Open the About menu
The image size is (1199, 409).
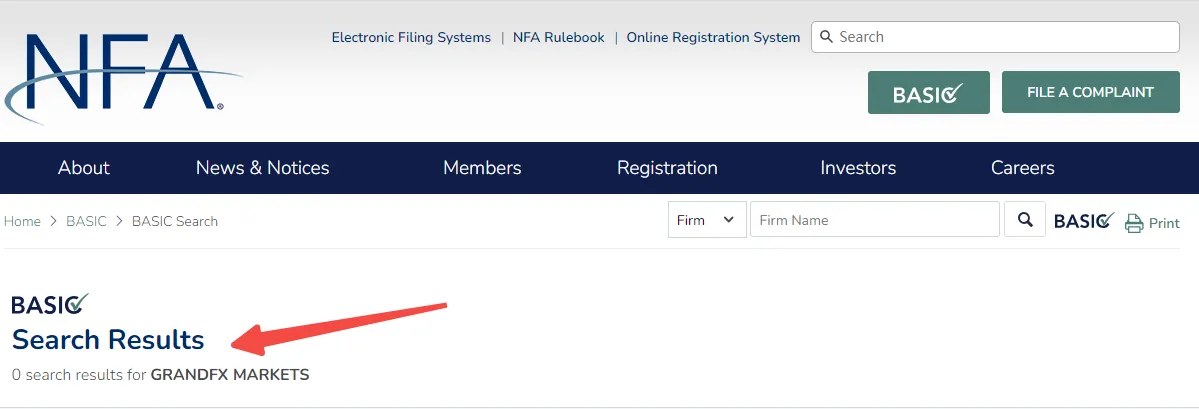click(x=84, y=167)
